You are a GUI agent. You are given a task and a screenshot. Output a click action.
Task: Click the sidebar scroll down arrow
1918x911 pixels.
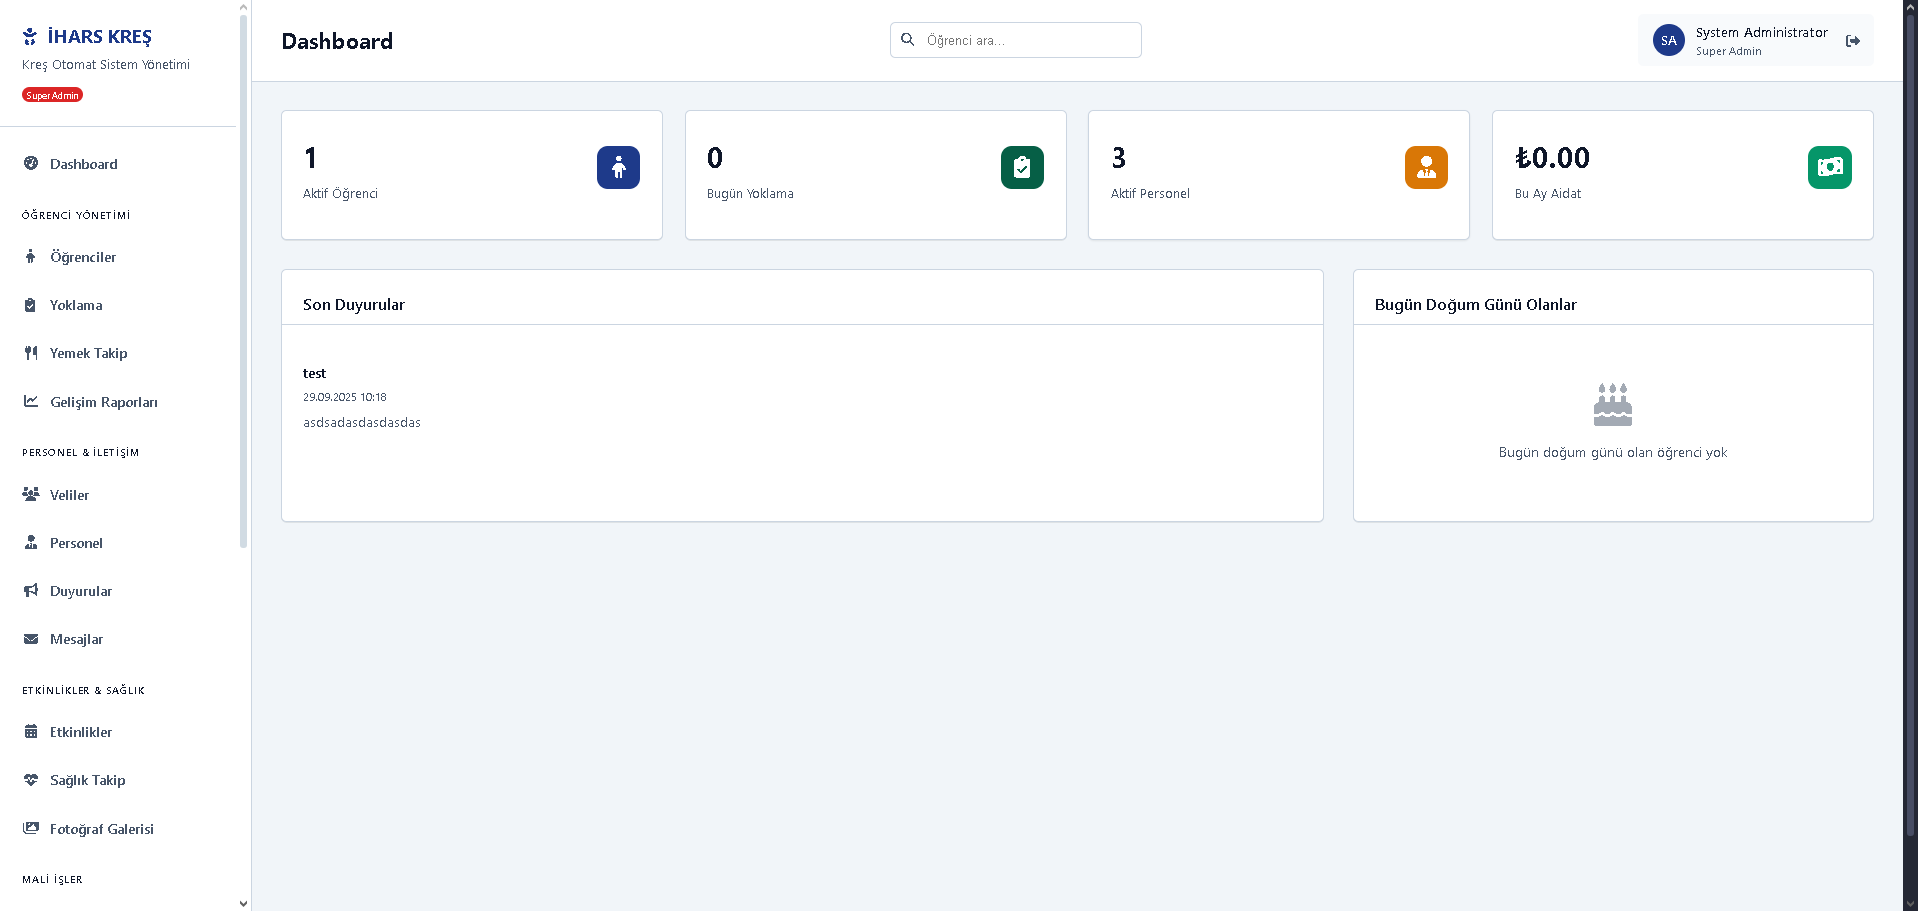tap(243, 903)
